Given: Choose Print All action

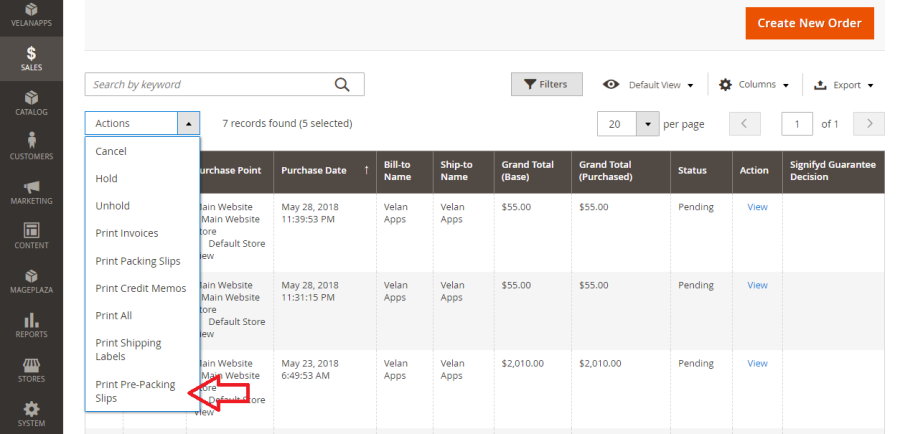Looking at the screenshot, I should 142,316.
